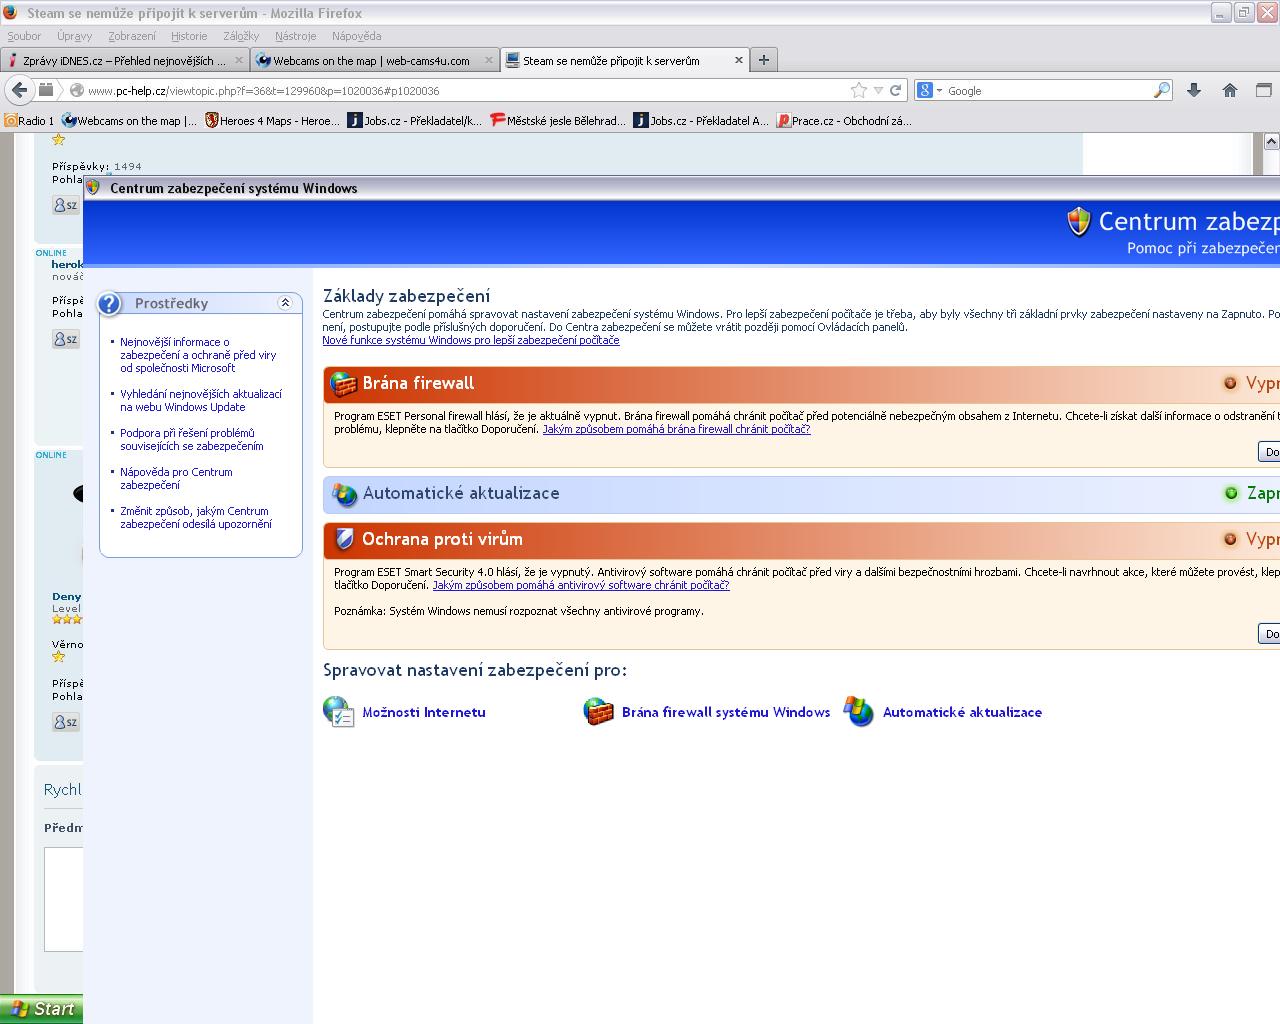Image resolution: width=1280 pixels, height=1024 pixels.
Task: Open the Nástroje menu
Action: 295,36
